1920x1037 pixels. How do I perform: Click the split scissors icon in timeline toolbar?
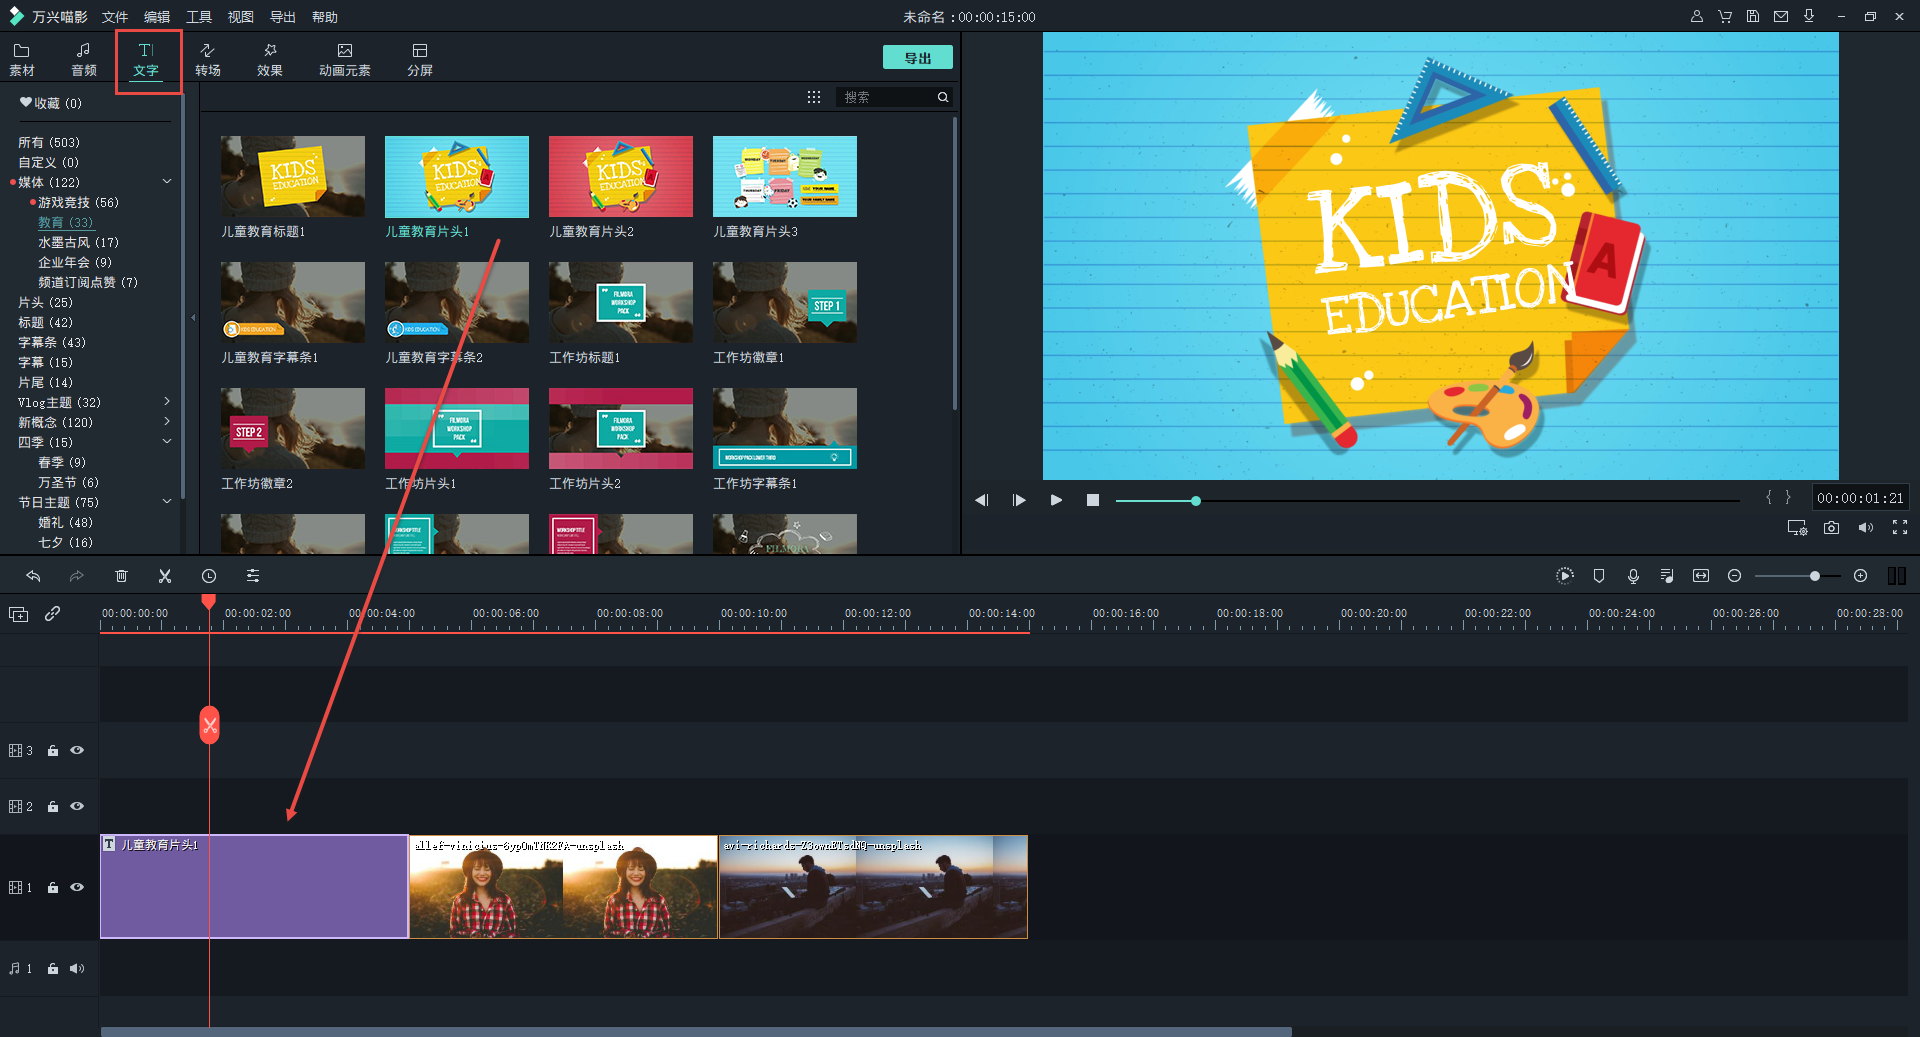[x=165, y=576]
